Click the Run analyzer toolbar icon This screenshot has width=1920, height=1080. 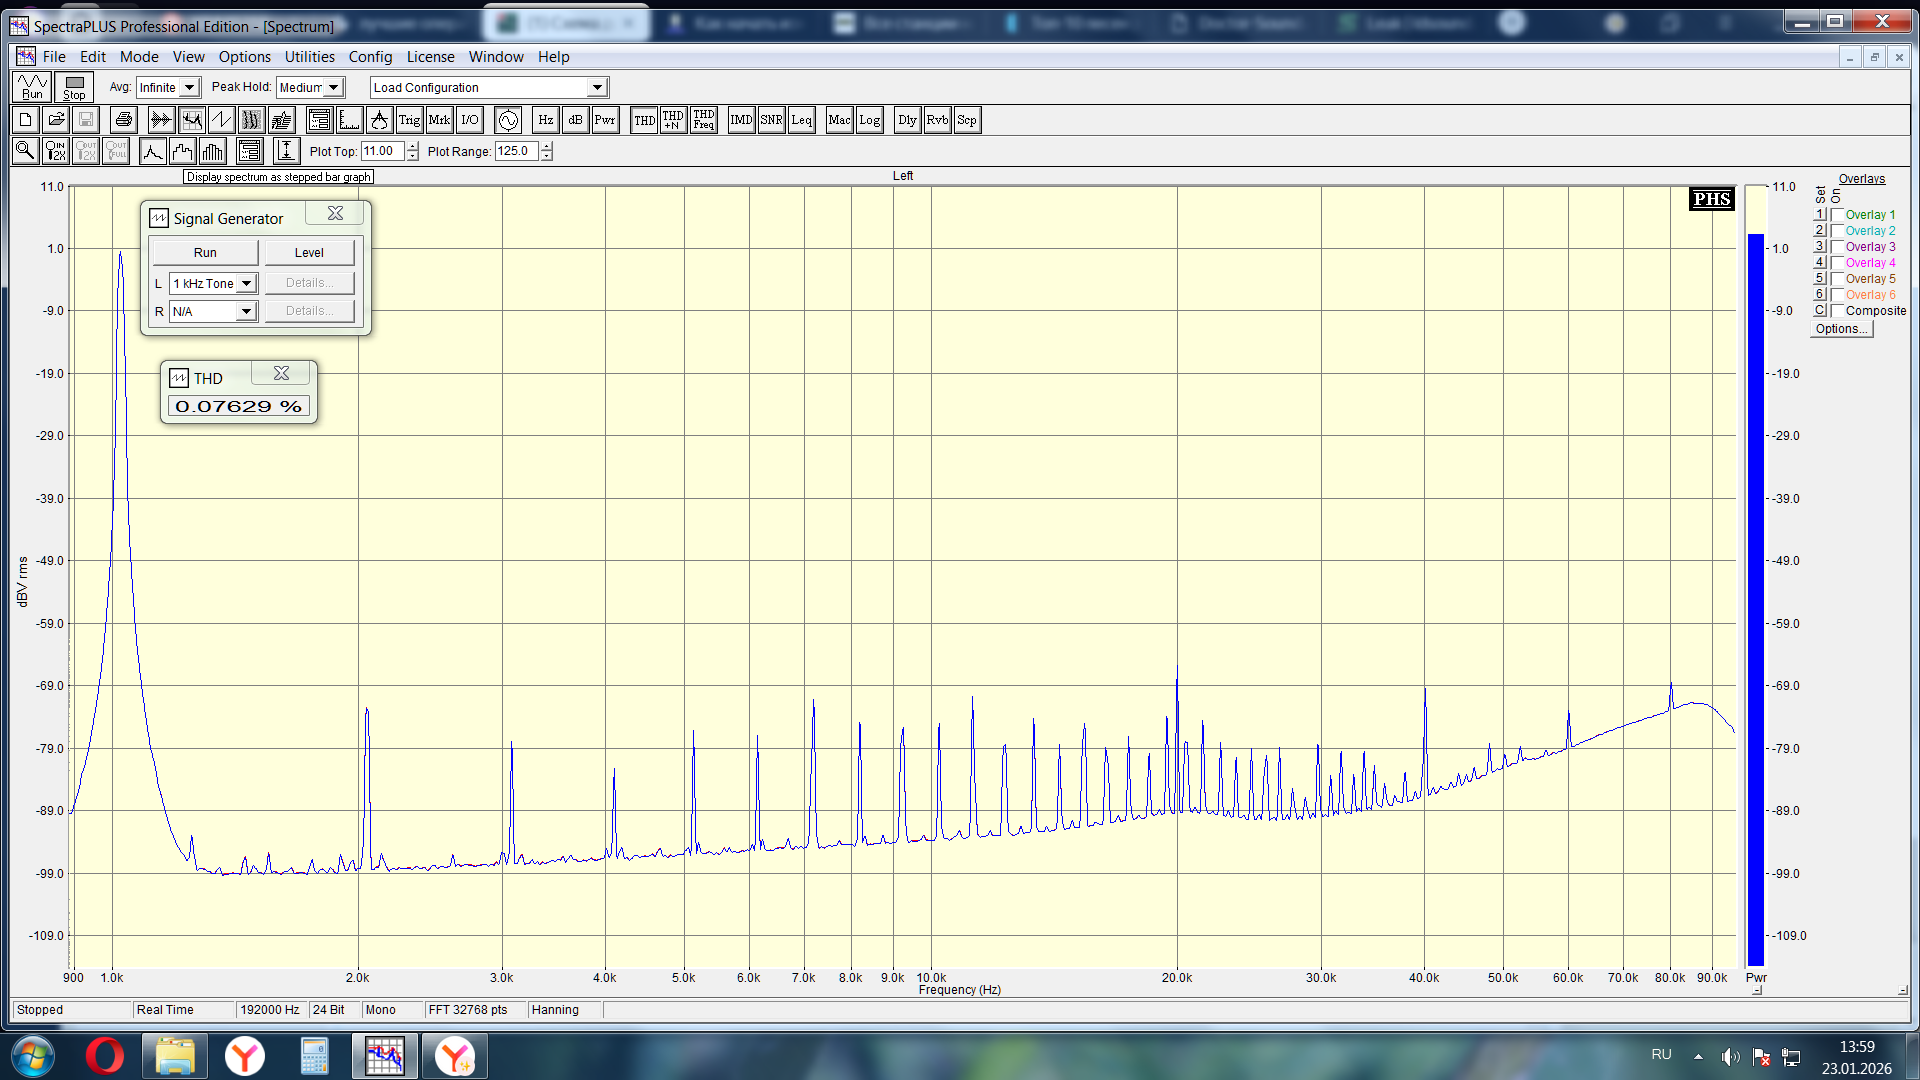[32, 87]
